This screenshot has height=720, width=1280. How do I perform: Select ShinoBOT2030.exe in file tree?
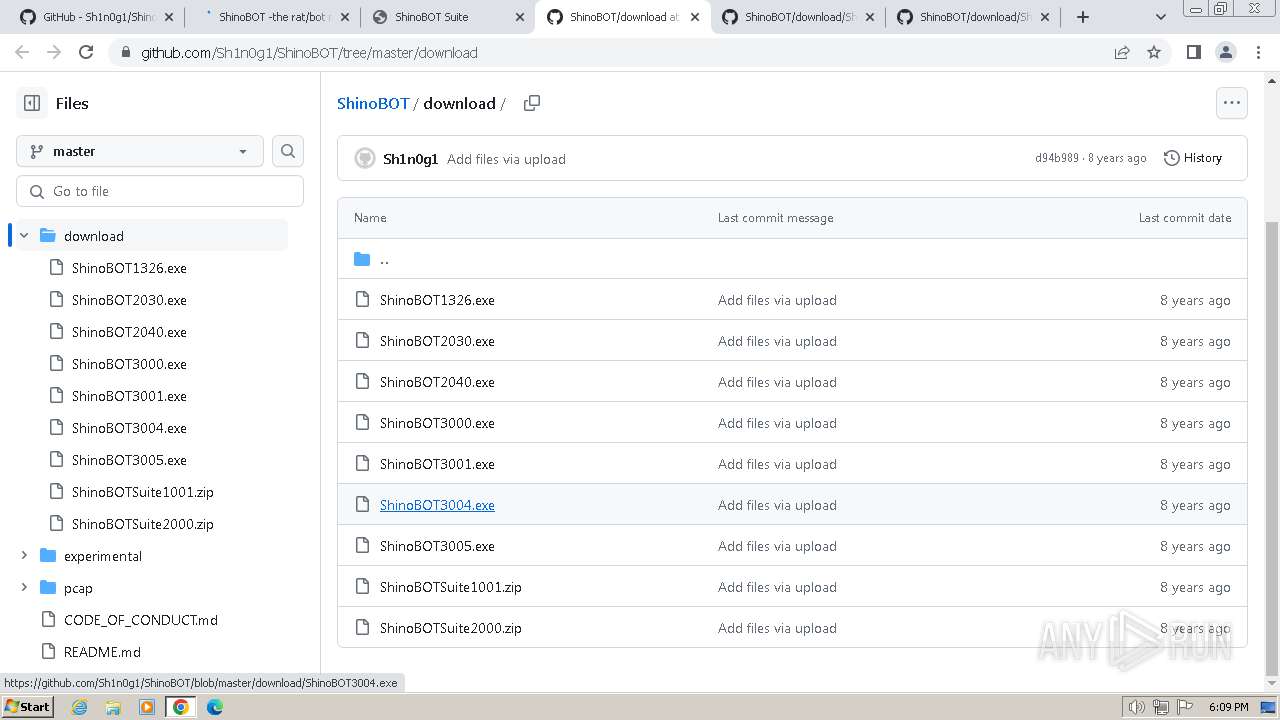[129, 300]
